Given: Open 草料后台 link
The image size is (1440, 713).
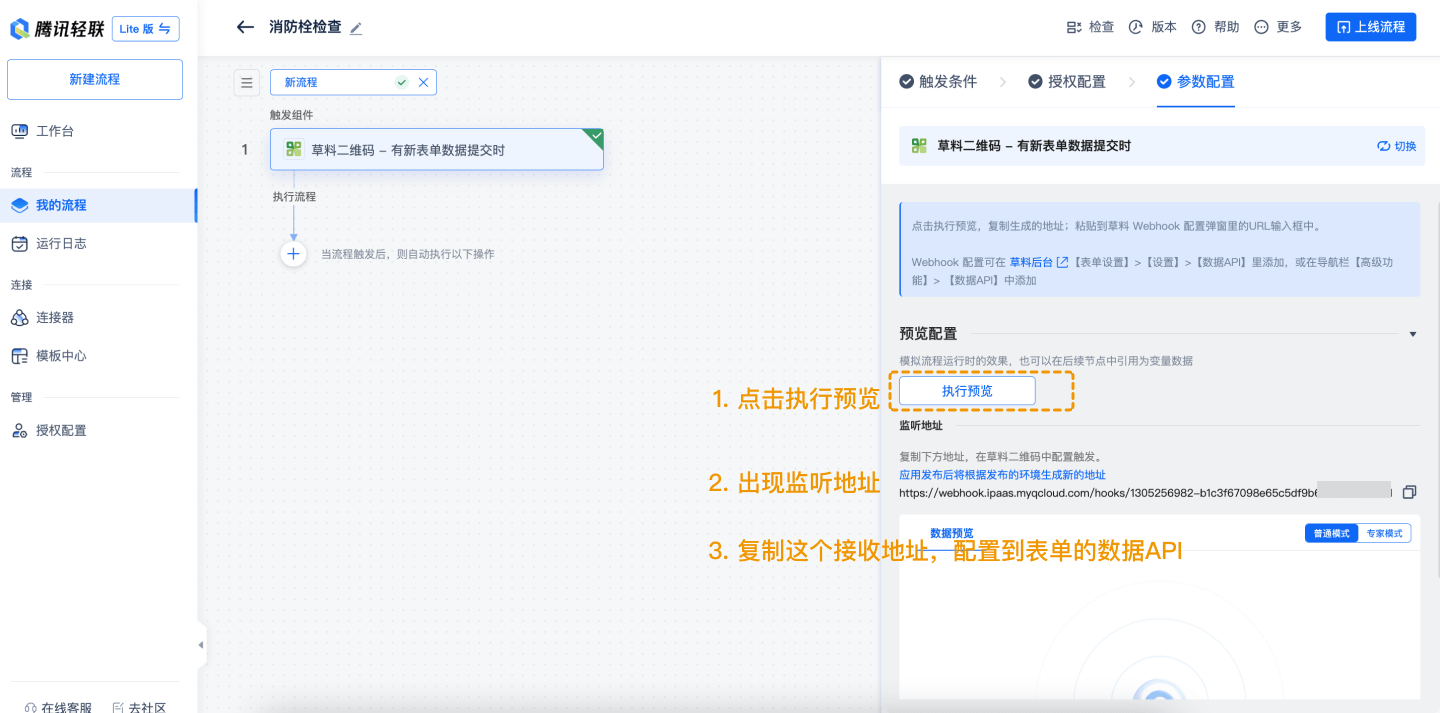Looking at the screenshot, I should [1038, 262].
